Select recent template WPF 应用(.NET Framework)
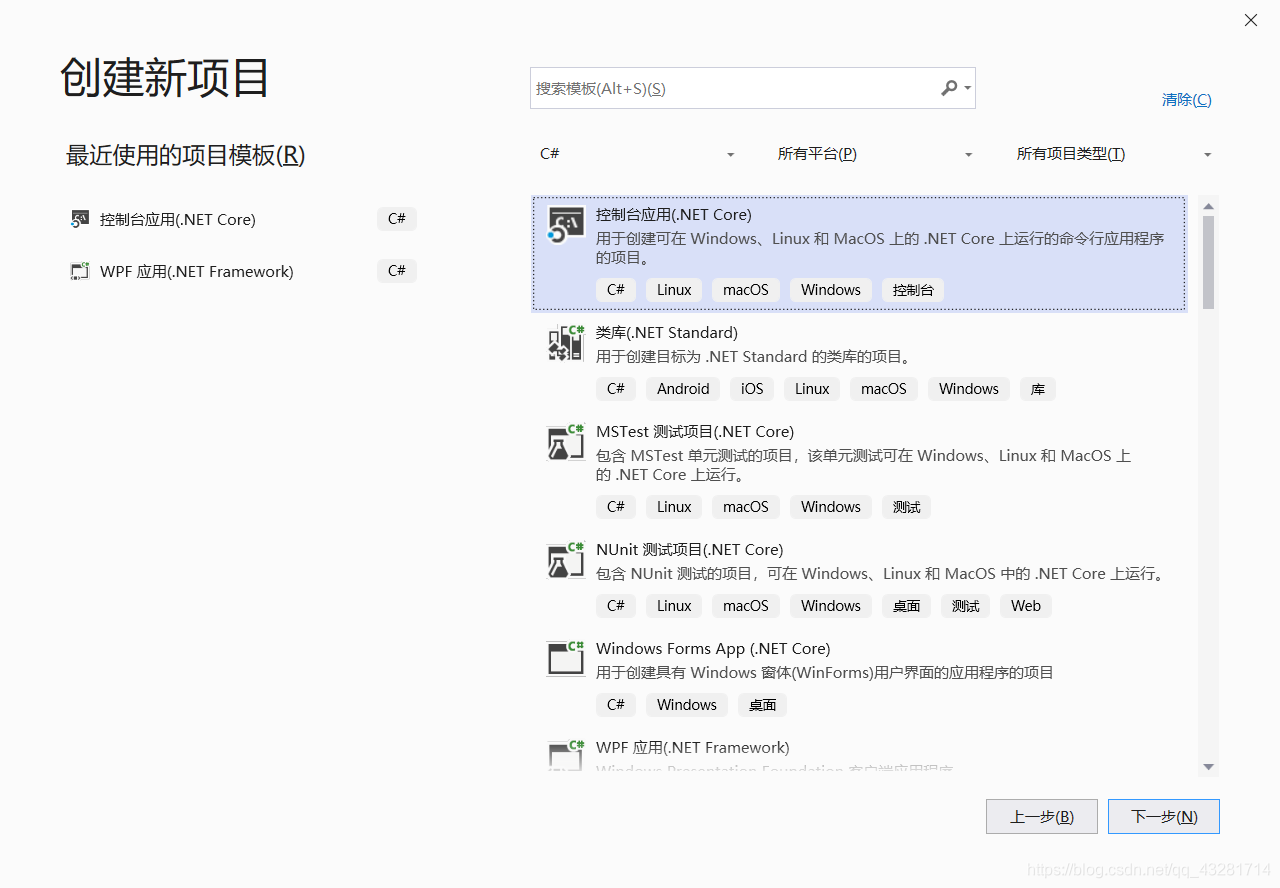 197,271
